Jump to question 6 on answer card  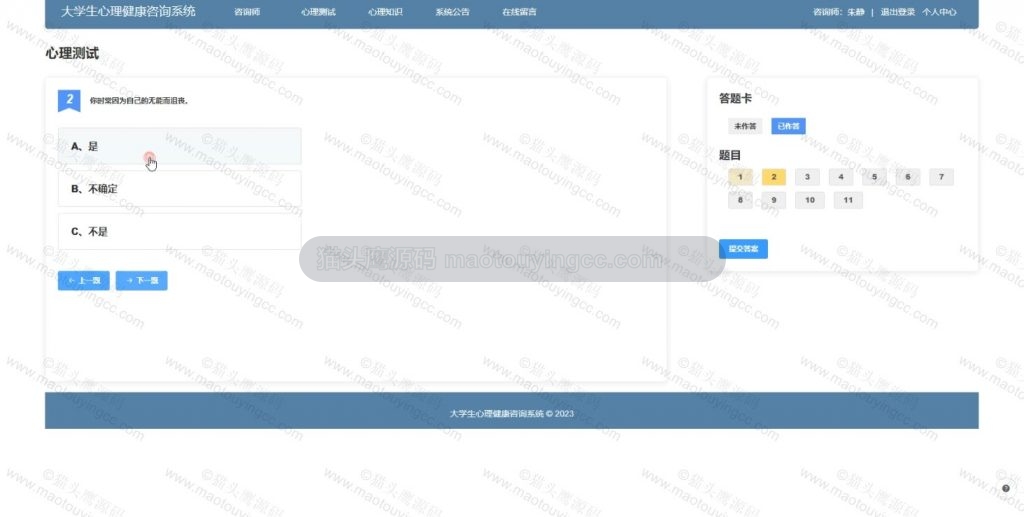click(908, 177)
